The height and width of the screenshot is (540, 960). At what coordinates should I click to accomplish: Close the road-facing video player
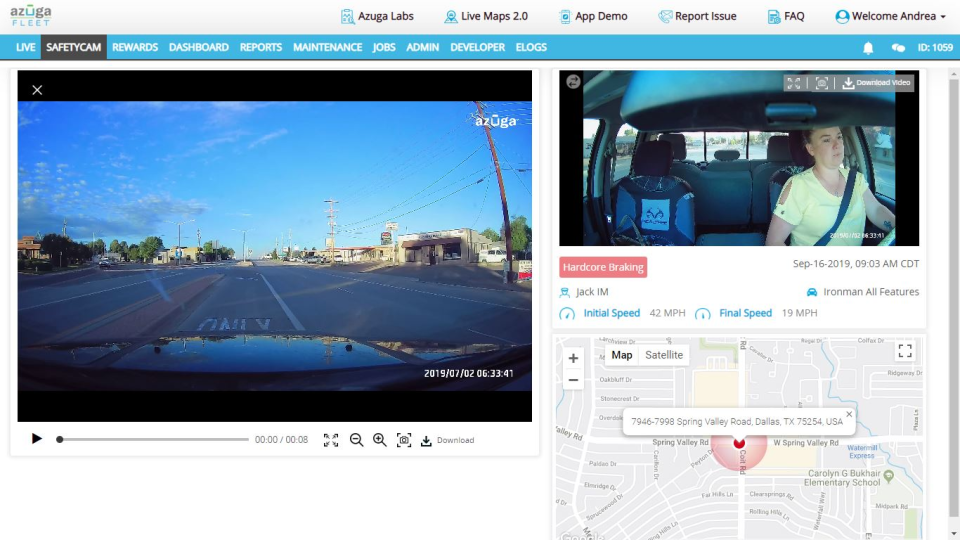pyautogui.click(x=37, y=90)
